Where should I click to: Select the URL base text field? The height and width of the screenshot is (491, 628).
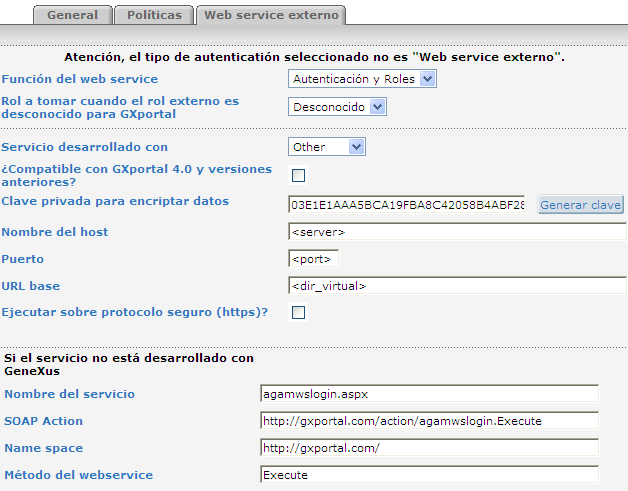(457, 286)
